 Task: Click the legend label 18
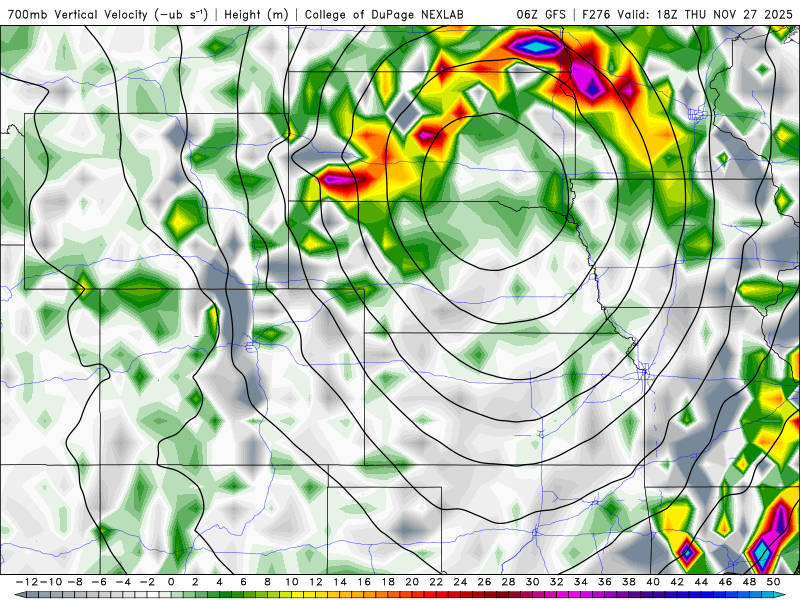pyautogui.click(x=388, y=582)
